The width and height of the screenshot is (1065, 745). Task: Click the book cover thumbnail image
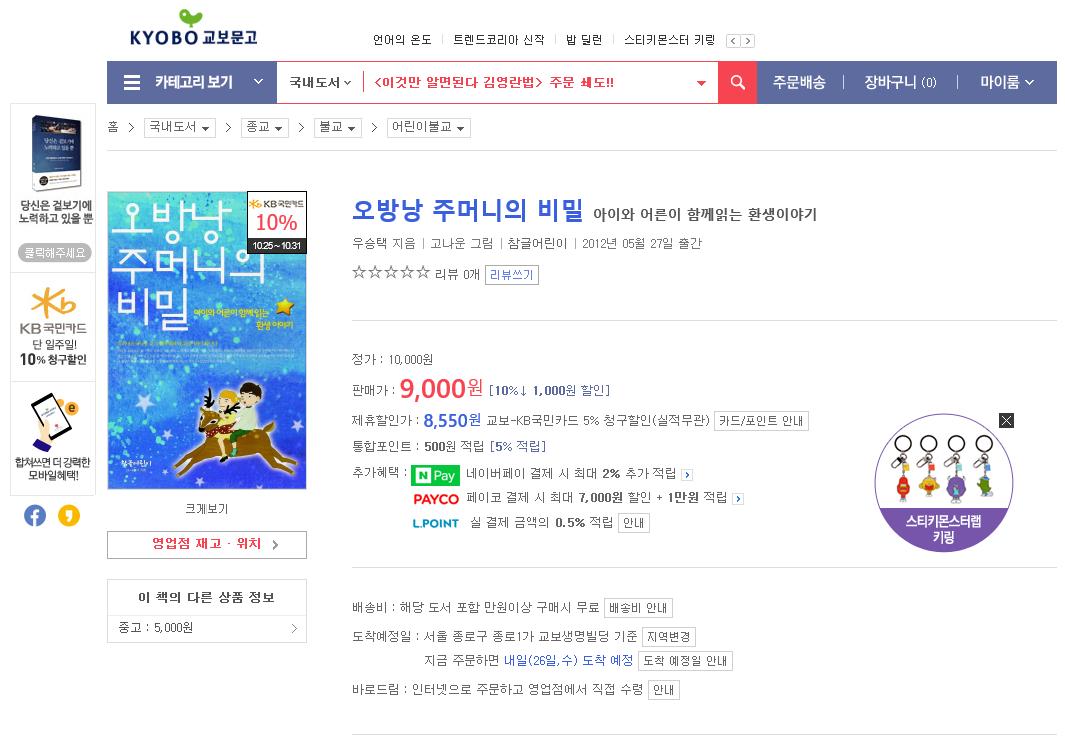pos(206,340)
